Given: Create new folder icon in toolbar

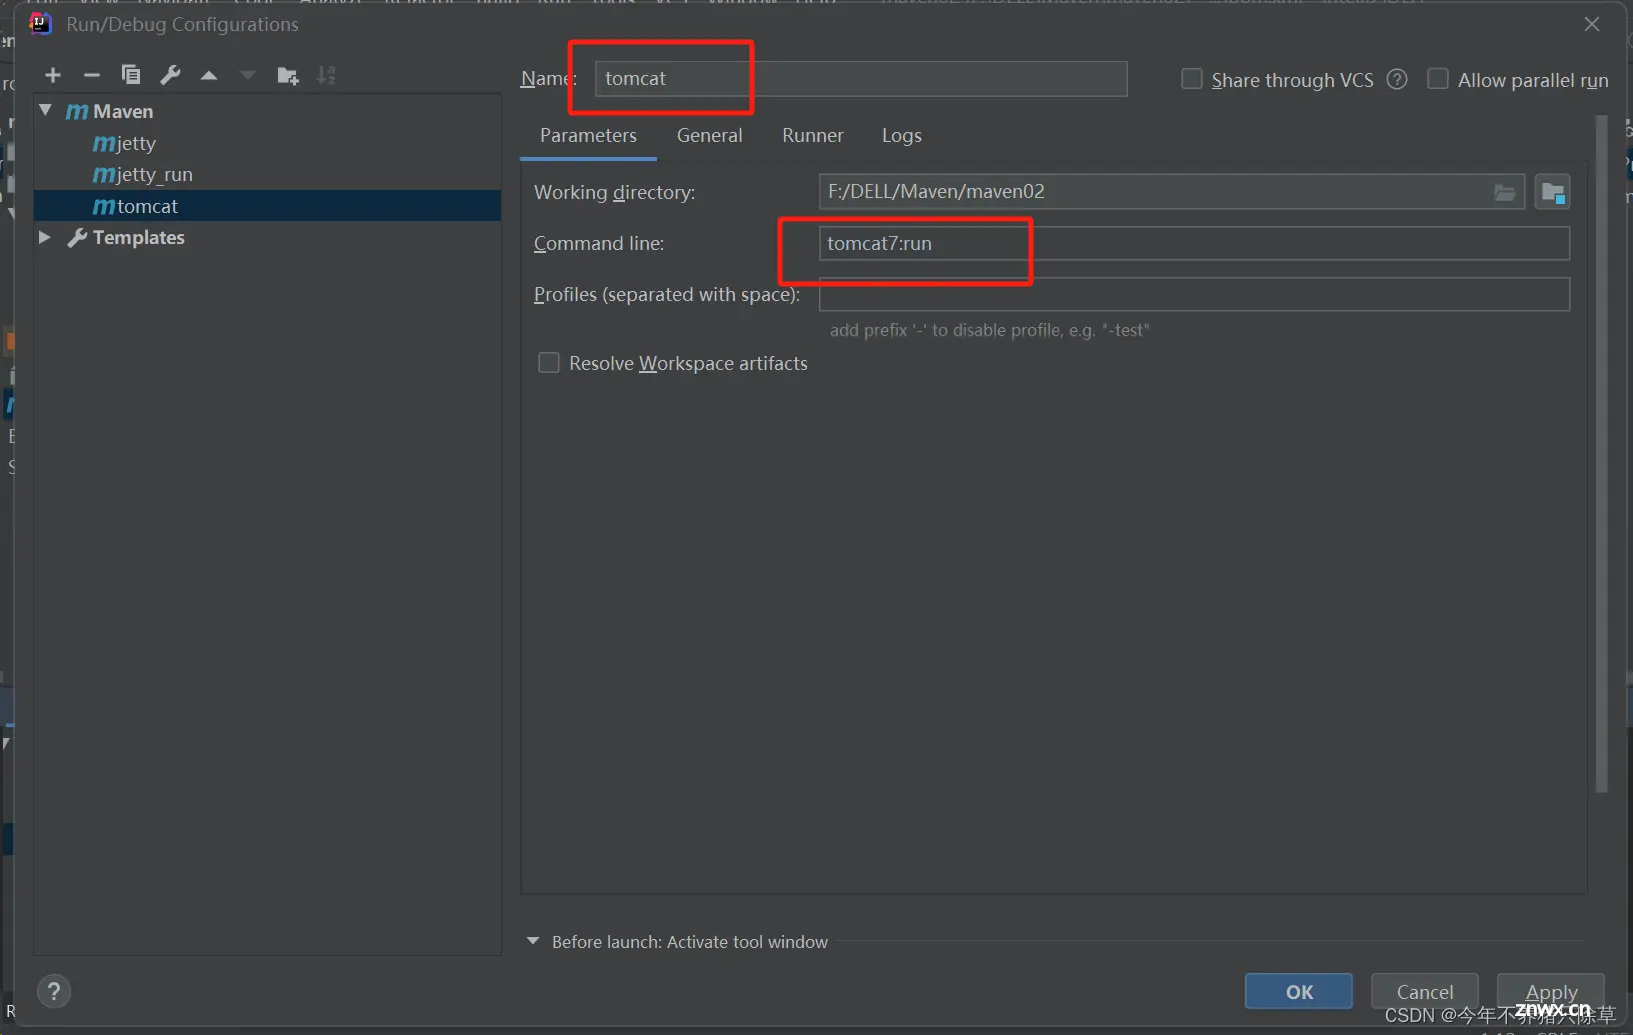Looking at the screenshot, I should pyautogui.click(x=288, y=75).
